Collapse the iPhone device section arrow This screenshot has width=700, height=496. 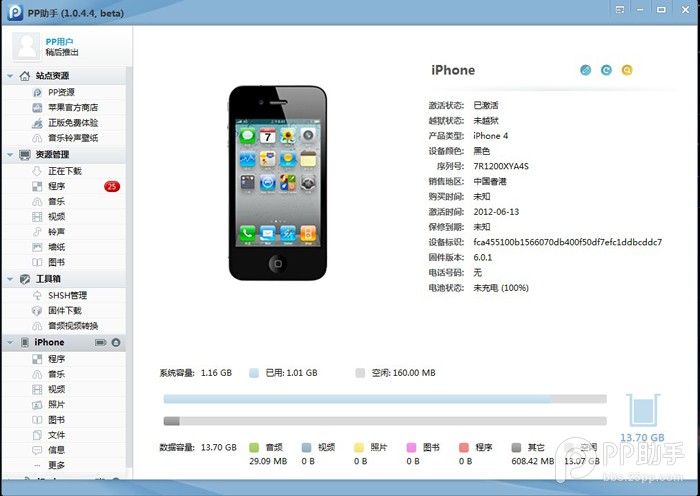[x=10, y=342]
